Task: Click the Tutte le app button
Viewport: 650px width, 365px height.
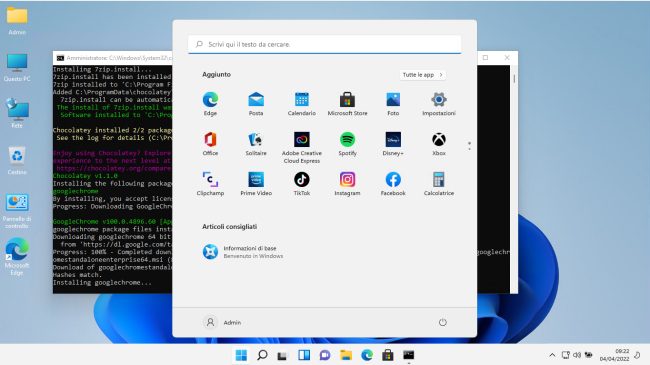Action: (422, 75)
